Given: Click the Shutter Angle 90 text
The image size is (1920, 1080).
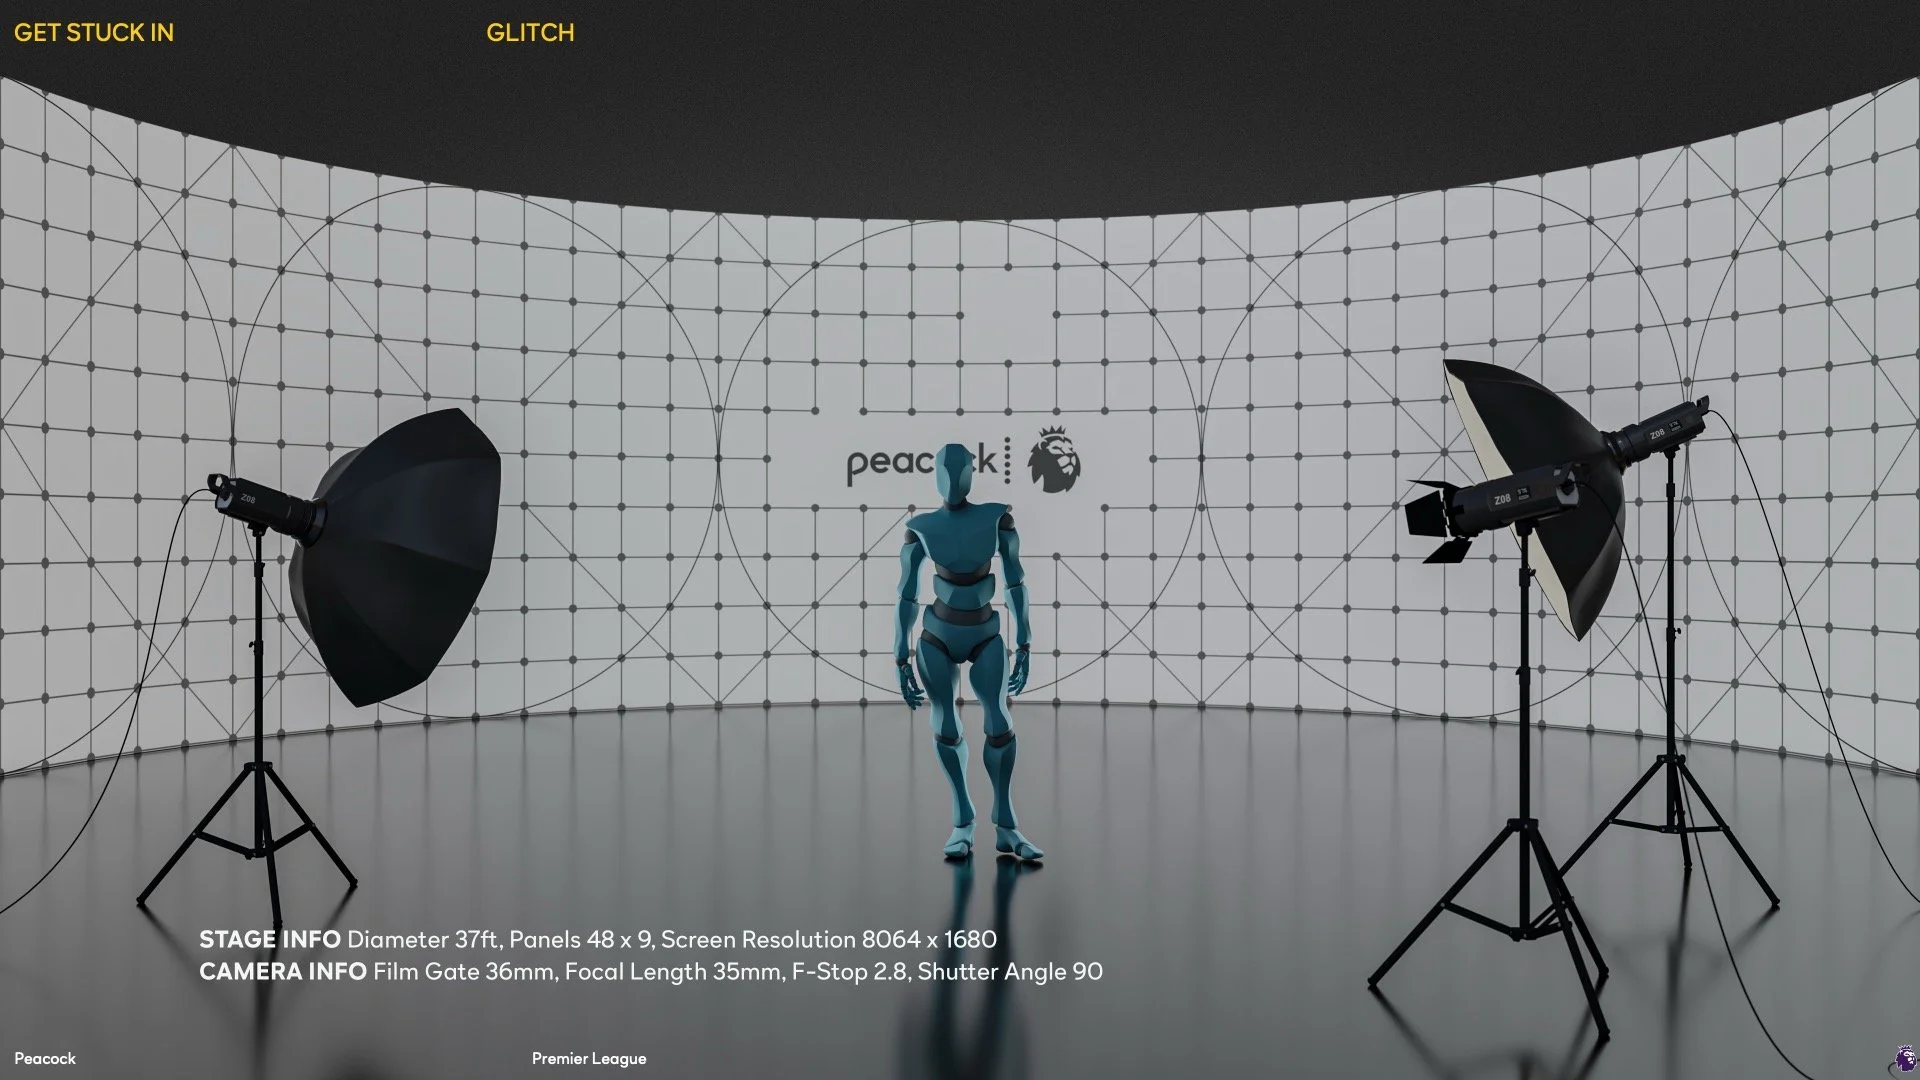Looking at the screenshot, I should click(1010, 972).
